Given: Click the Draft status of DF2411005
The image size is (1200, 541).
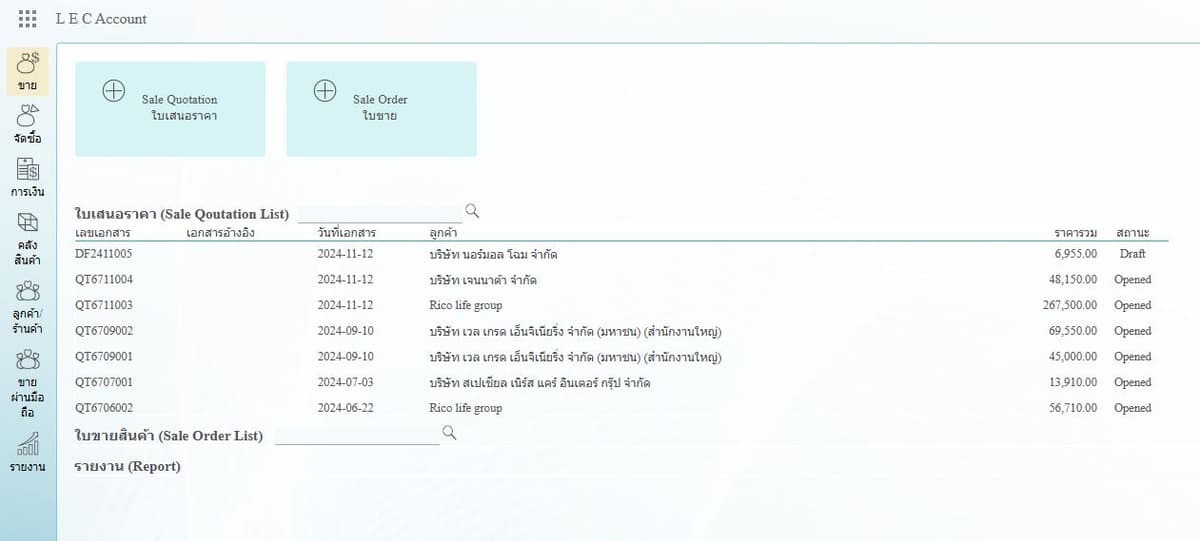Looking at the screenshot, I should (x=1133, y=254).
